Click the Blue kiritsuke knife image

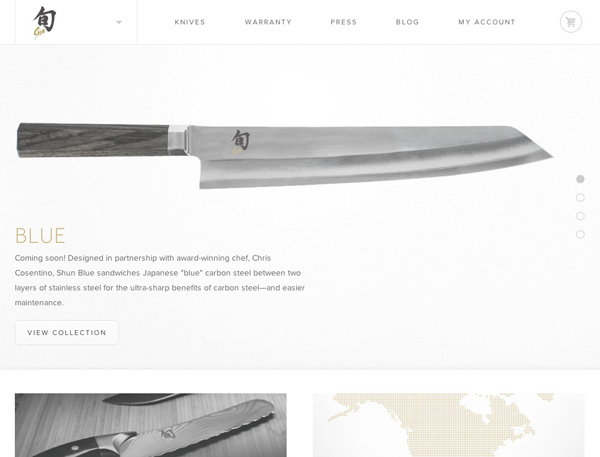[x=285, y=156]
